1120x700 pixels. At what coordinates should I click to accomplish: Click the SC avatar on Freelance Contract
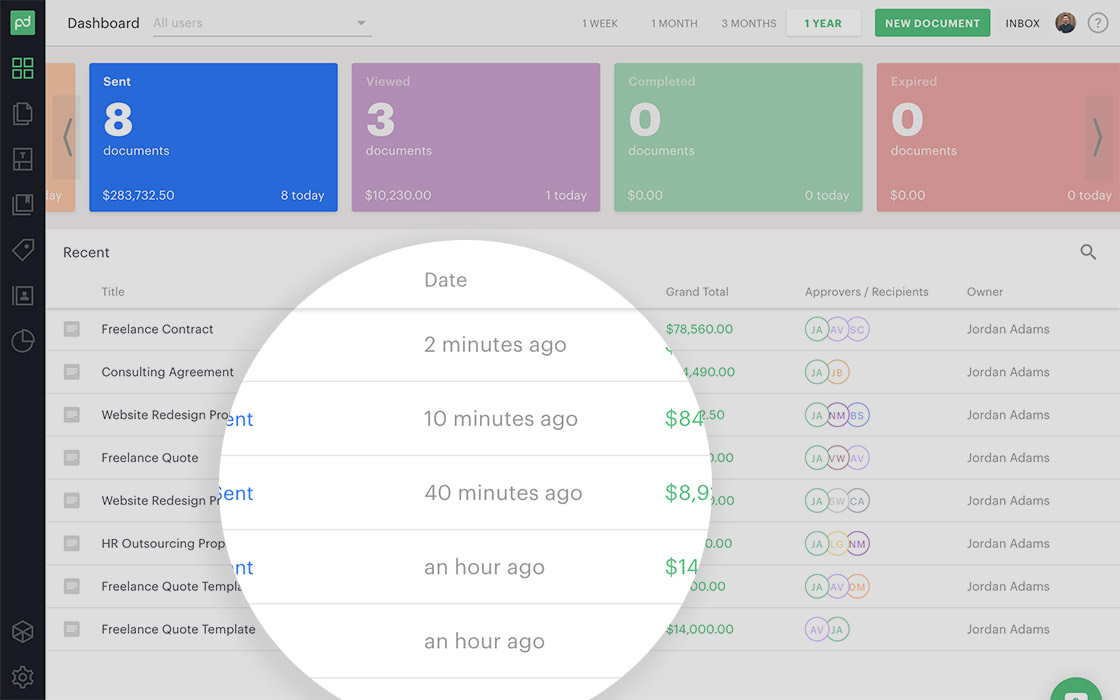click(x=857, y=329)
